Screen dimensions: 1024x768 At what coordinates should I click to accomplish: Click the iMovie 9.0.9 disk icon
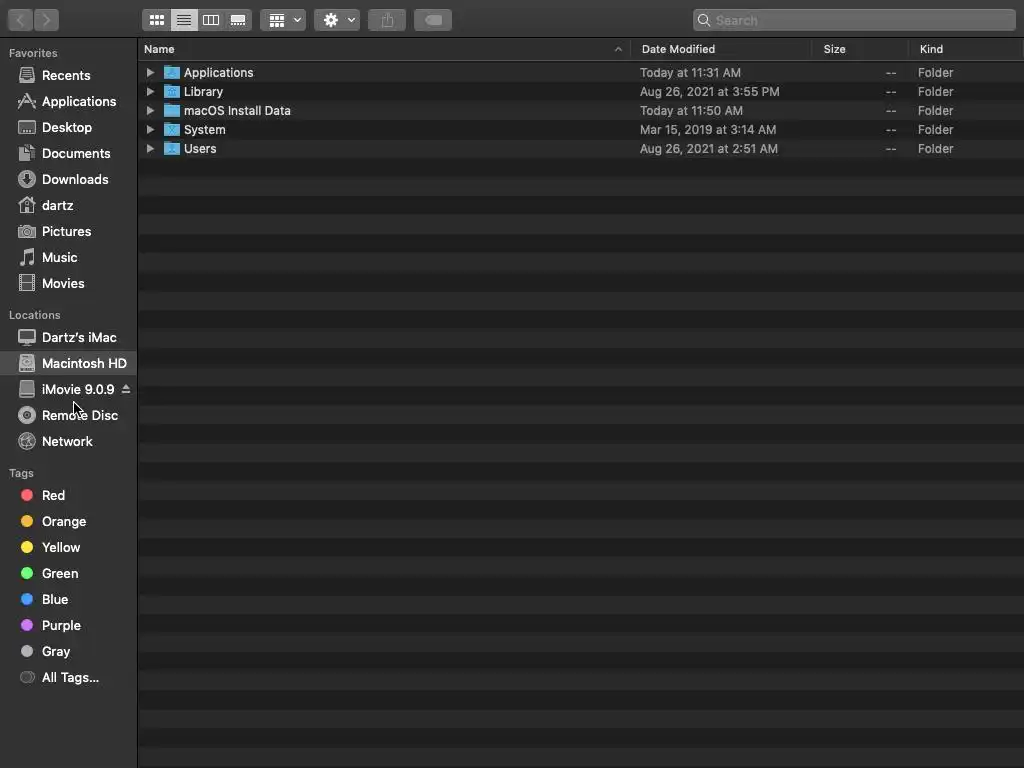[27, 389]
